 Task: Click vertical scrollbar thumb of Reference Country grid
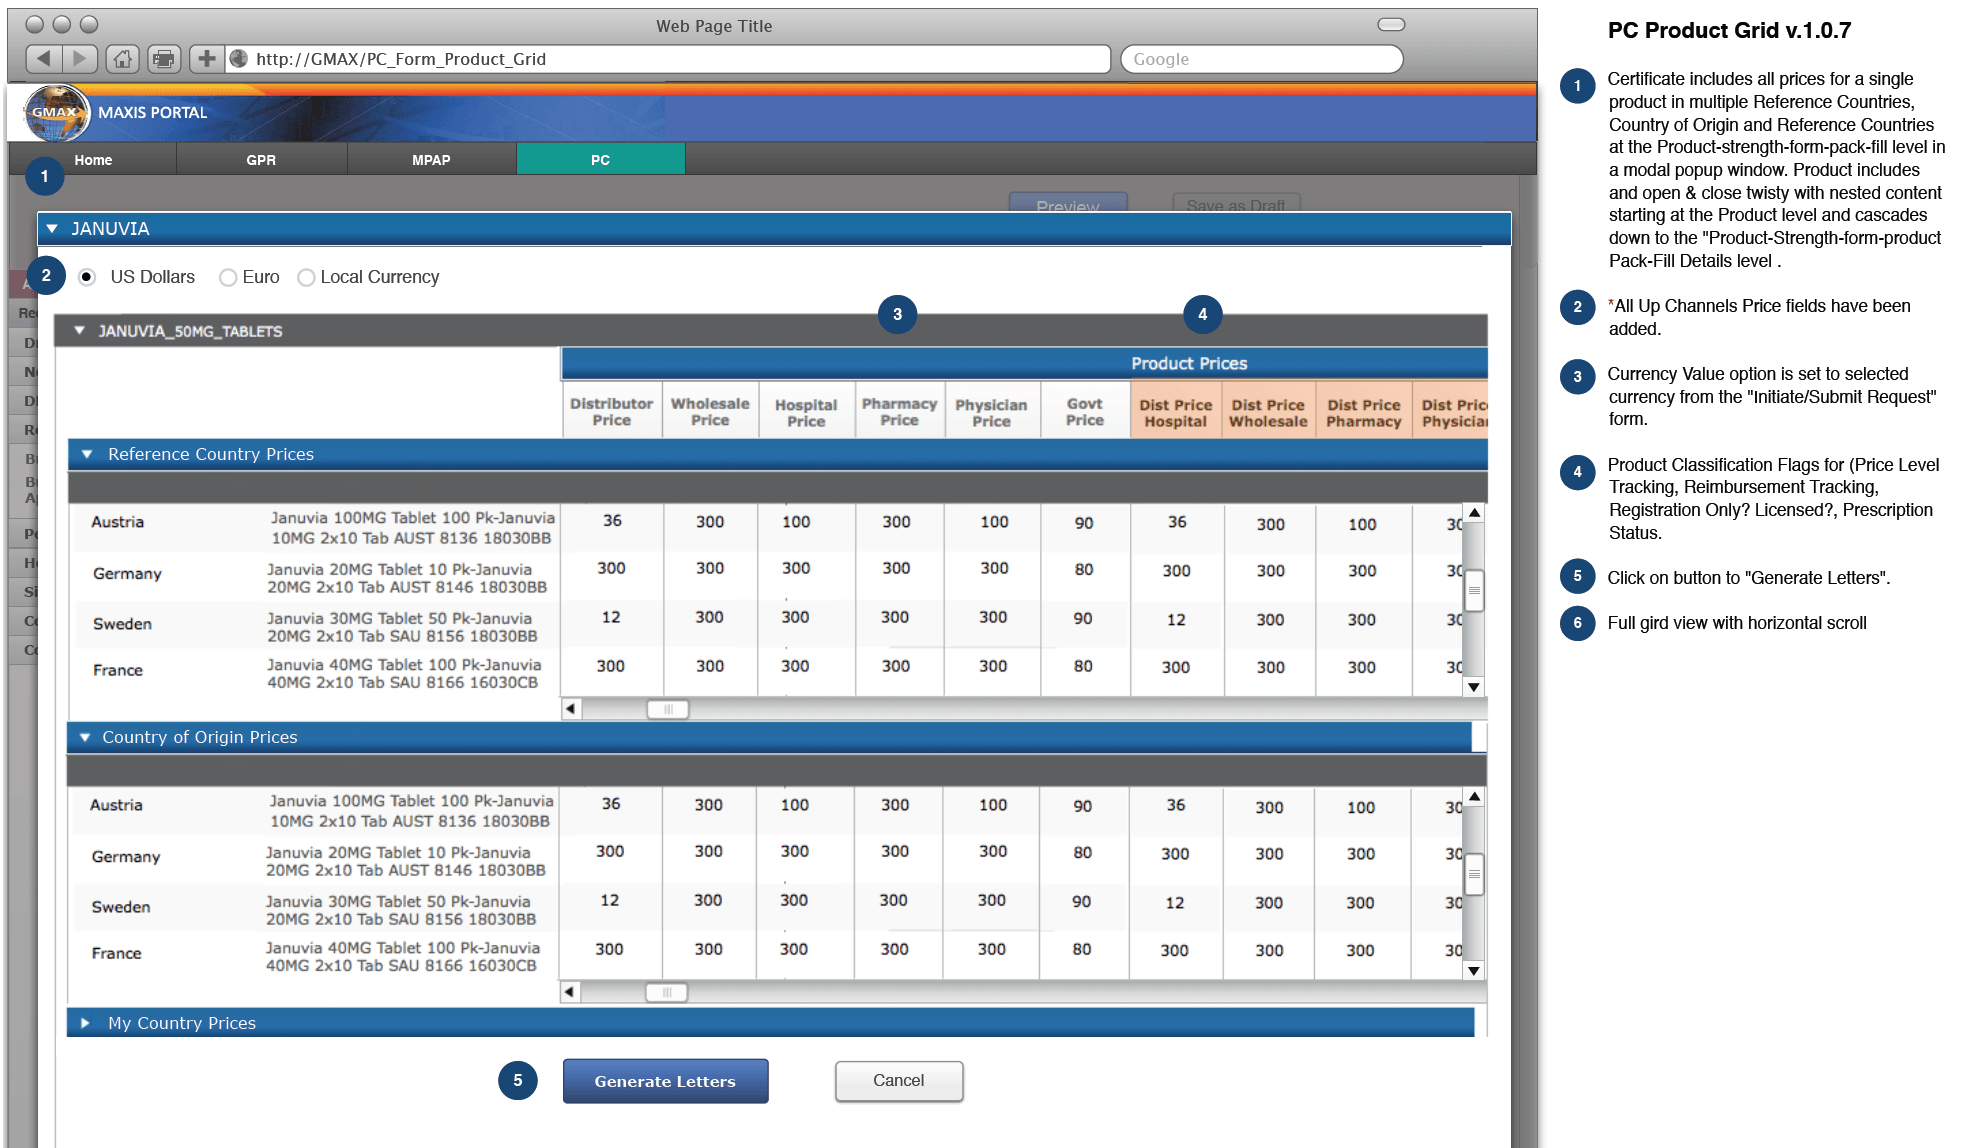point(1474,591)
